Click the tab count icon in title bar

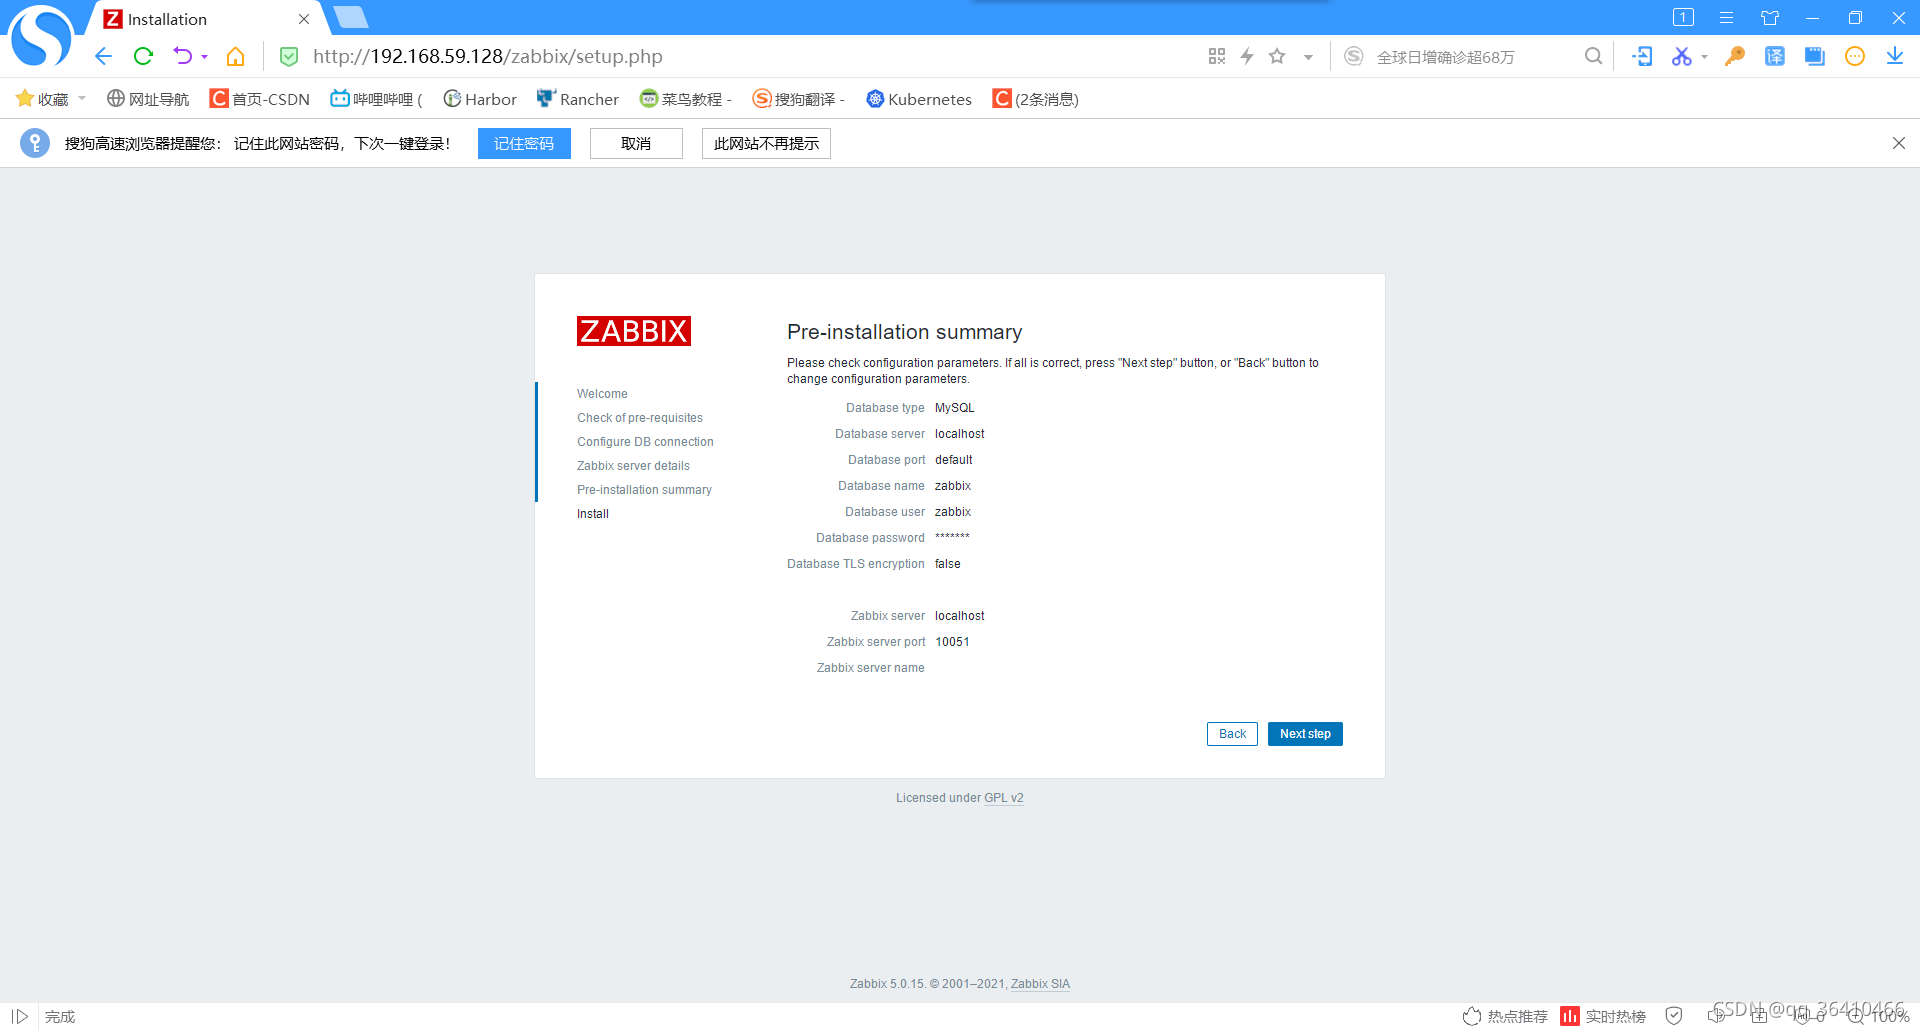click(1683, 17)
